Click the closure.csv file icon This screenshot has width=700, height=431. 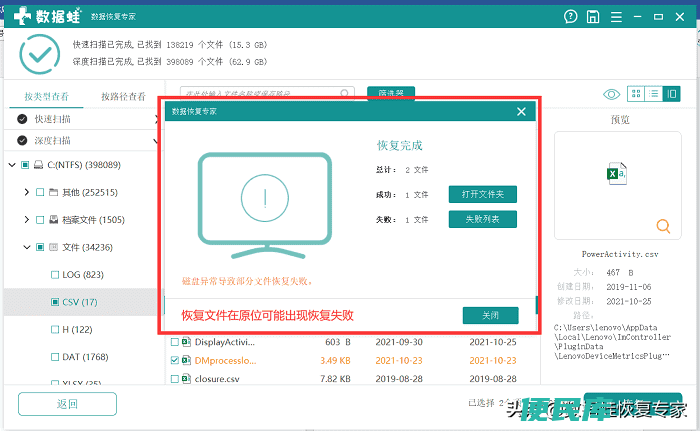pyautogui.click(x=186, y=379)
